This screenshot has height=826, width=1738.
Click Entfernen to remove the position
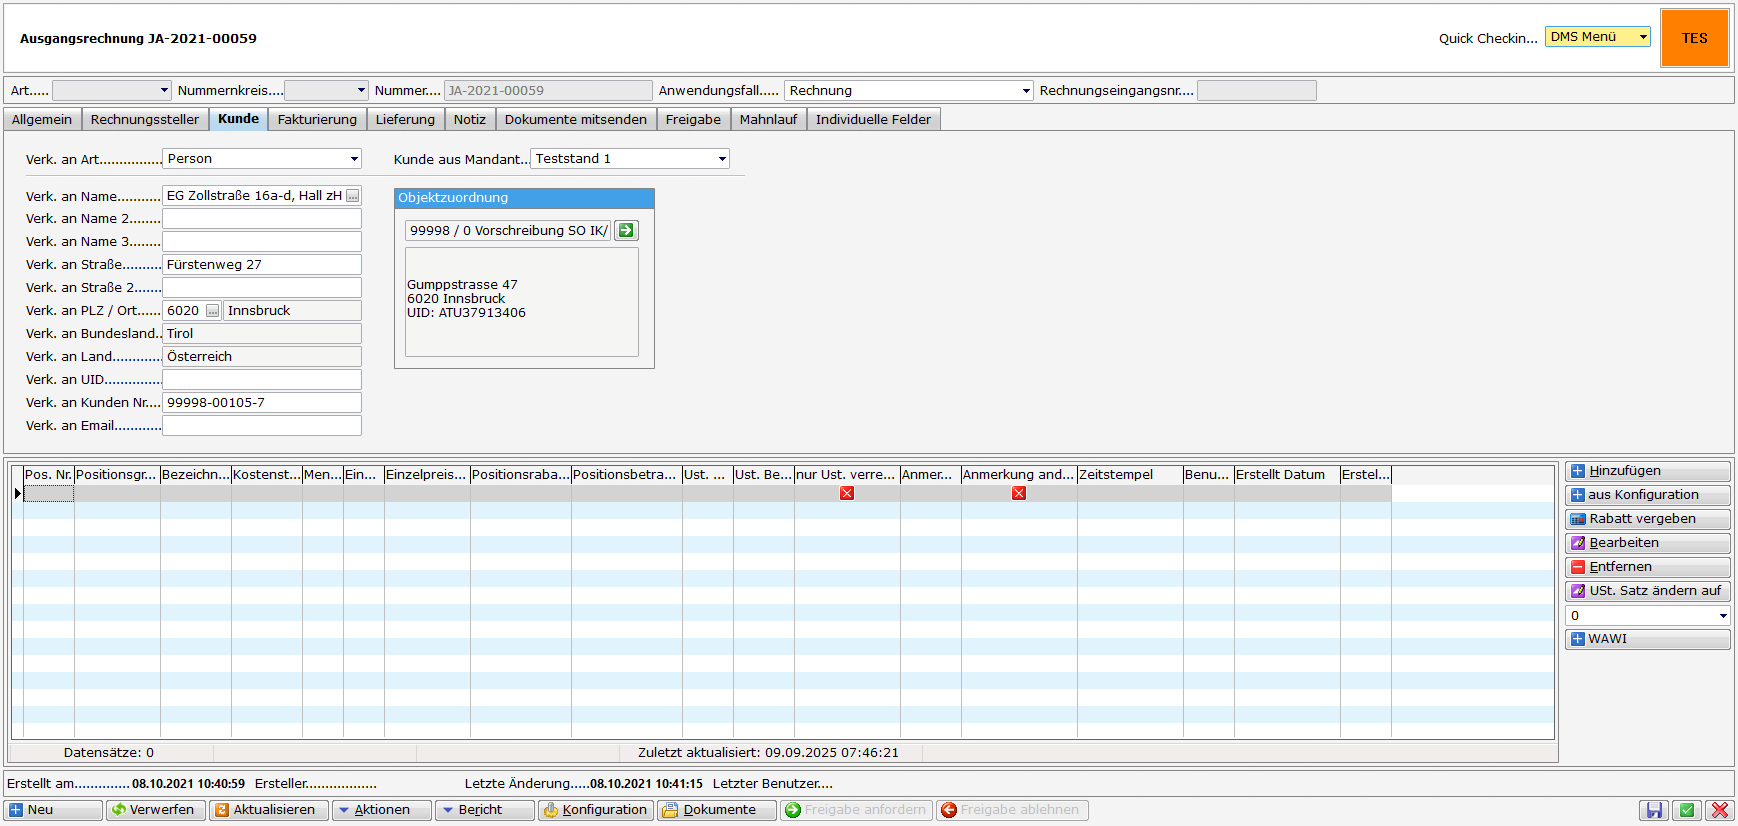point(1647,567)
